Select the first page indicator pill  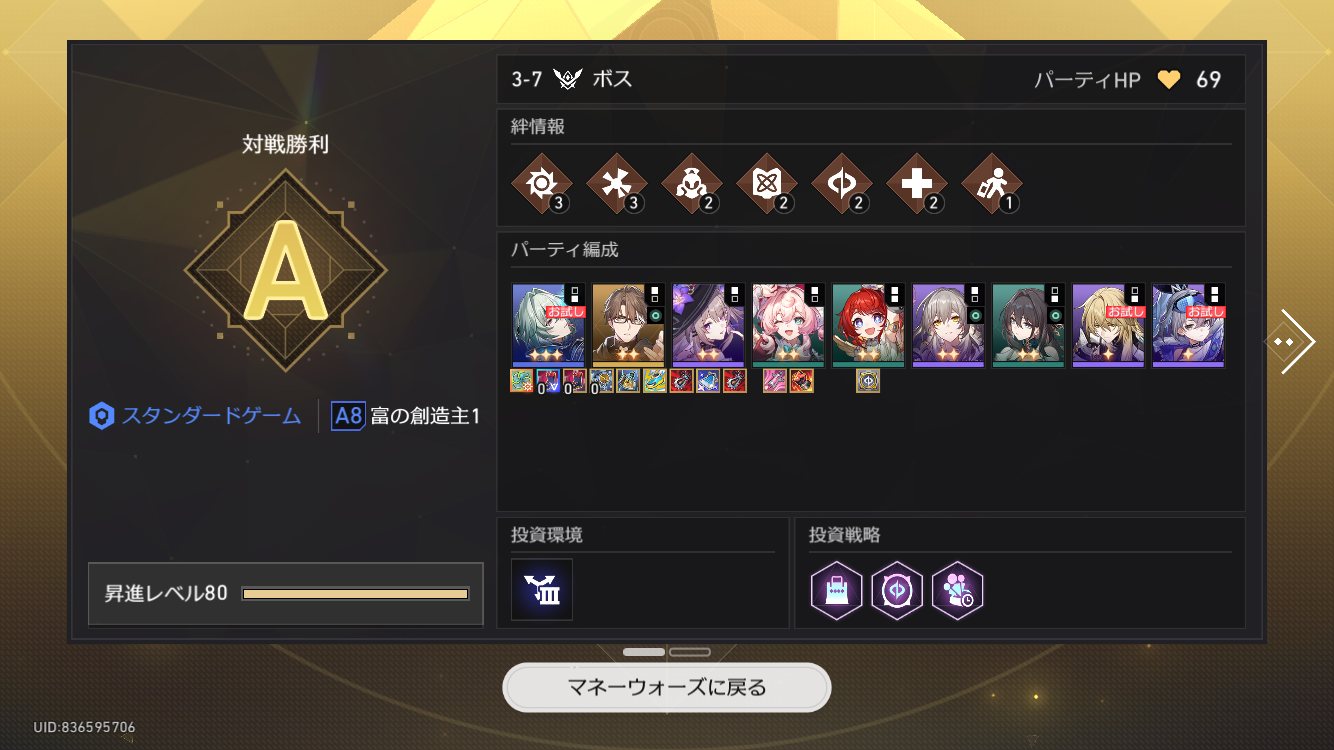point(644,652)
